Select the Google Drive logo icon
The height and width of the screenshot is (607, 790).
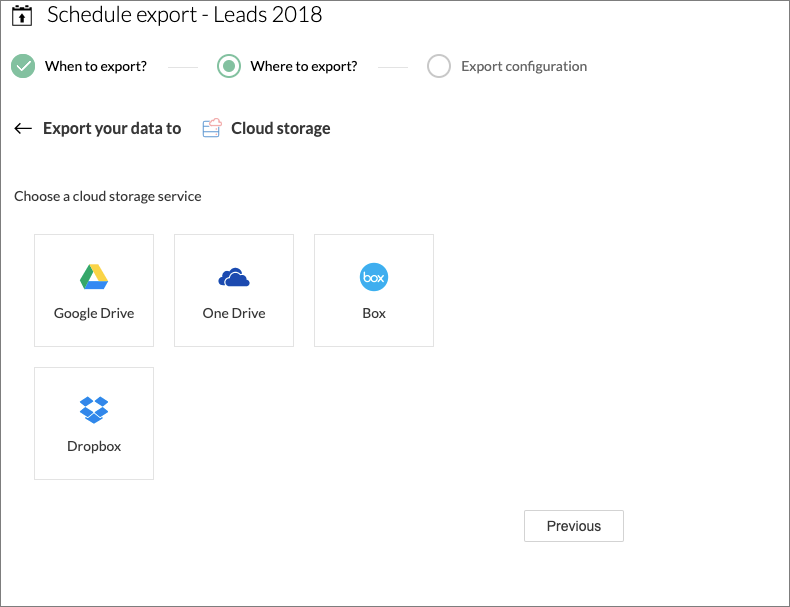point(94,277)
